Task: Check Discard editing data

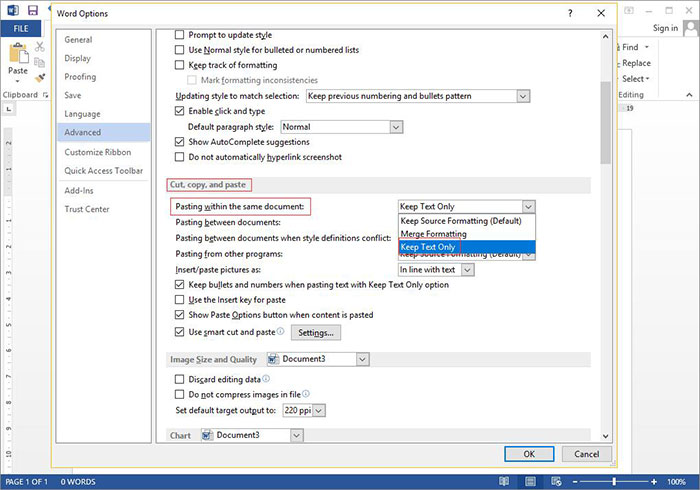Action: tap(179, 379)
